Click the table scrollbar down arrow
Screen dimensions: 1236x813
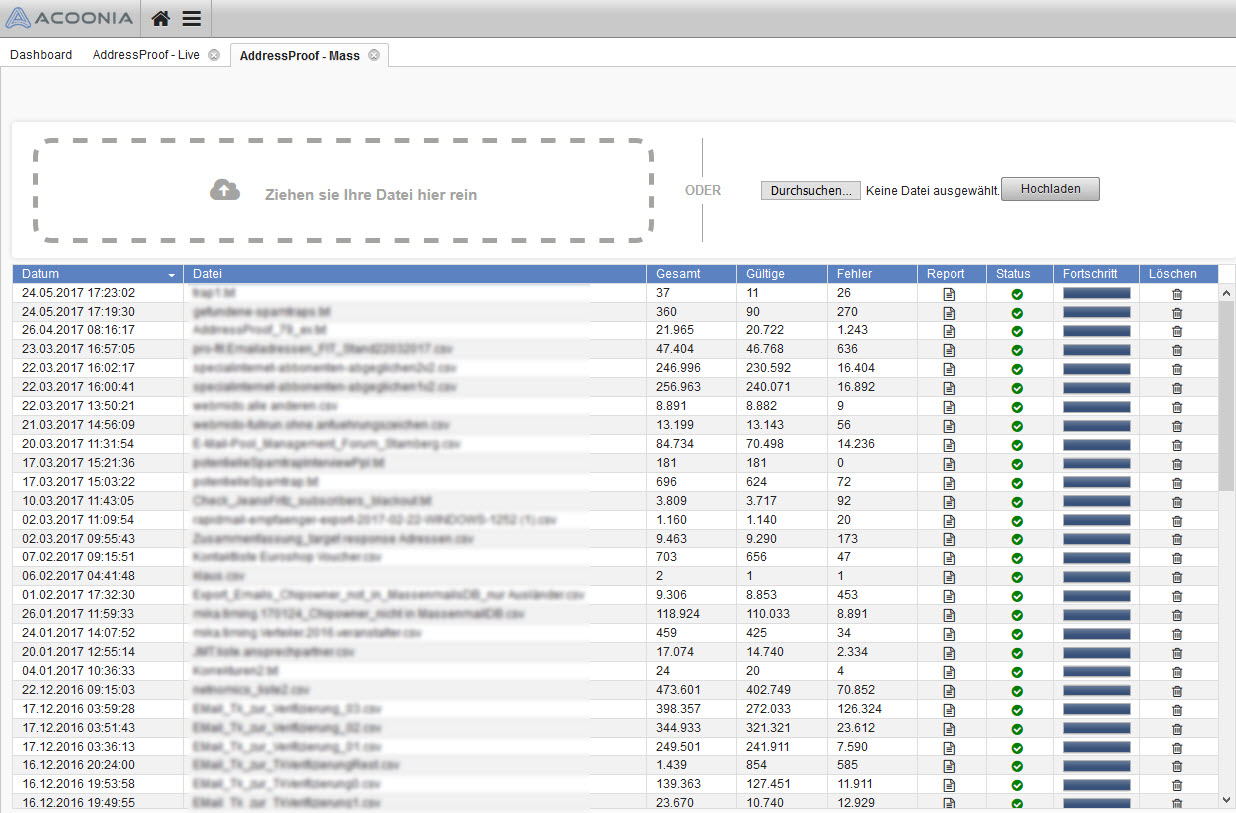click(x=1227, y=800)
